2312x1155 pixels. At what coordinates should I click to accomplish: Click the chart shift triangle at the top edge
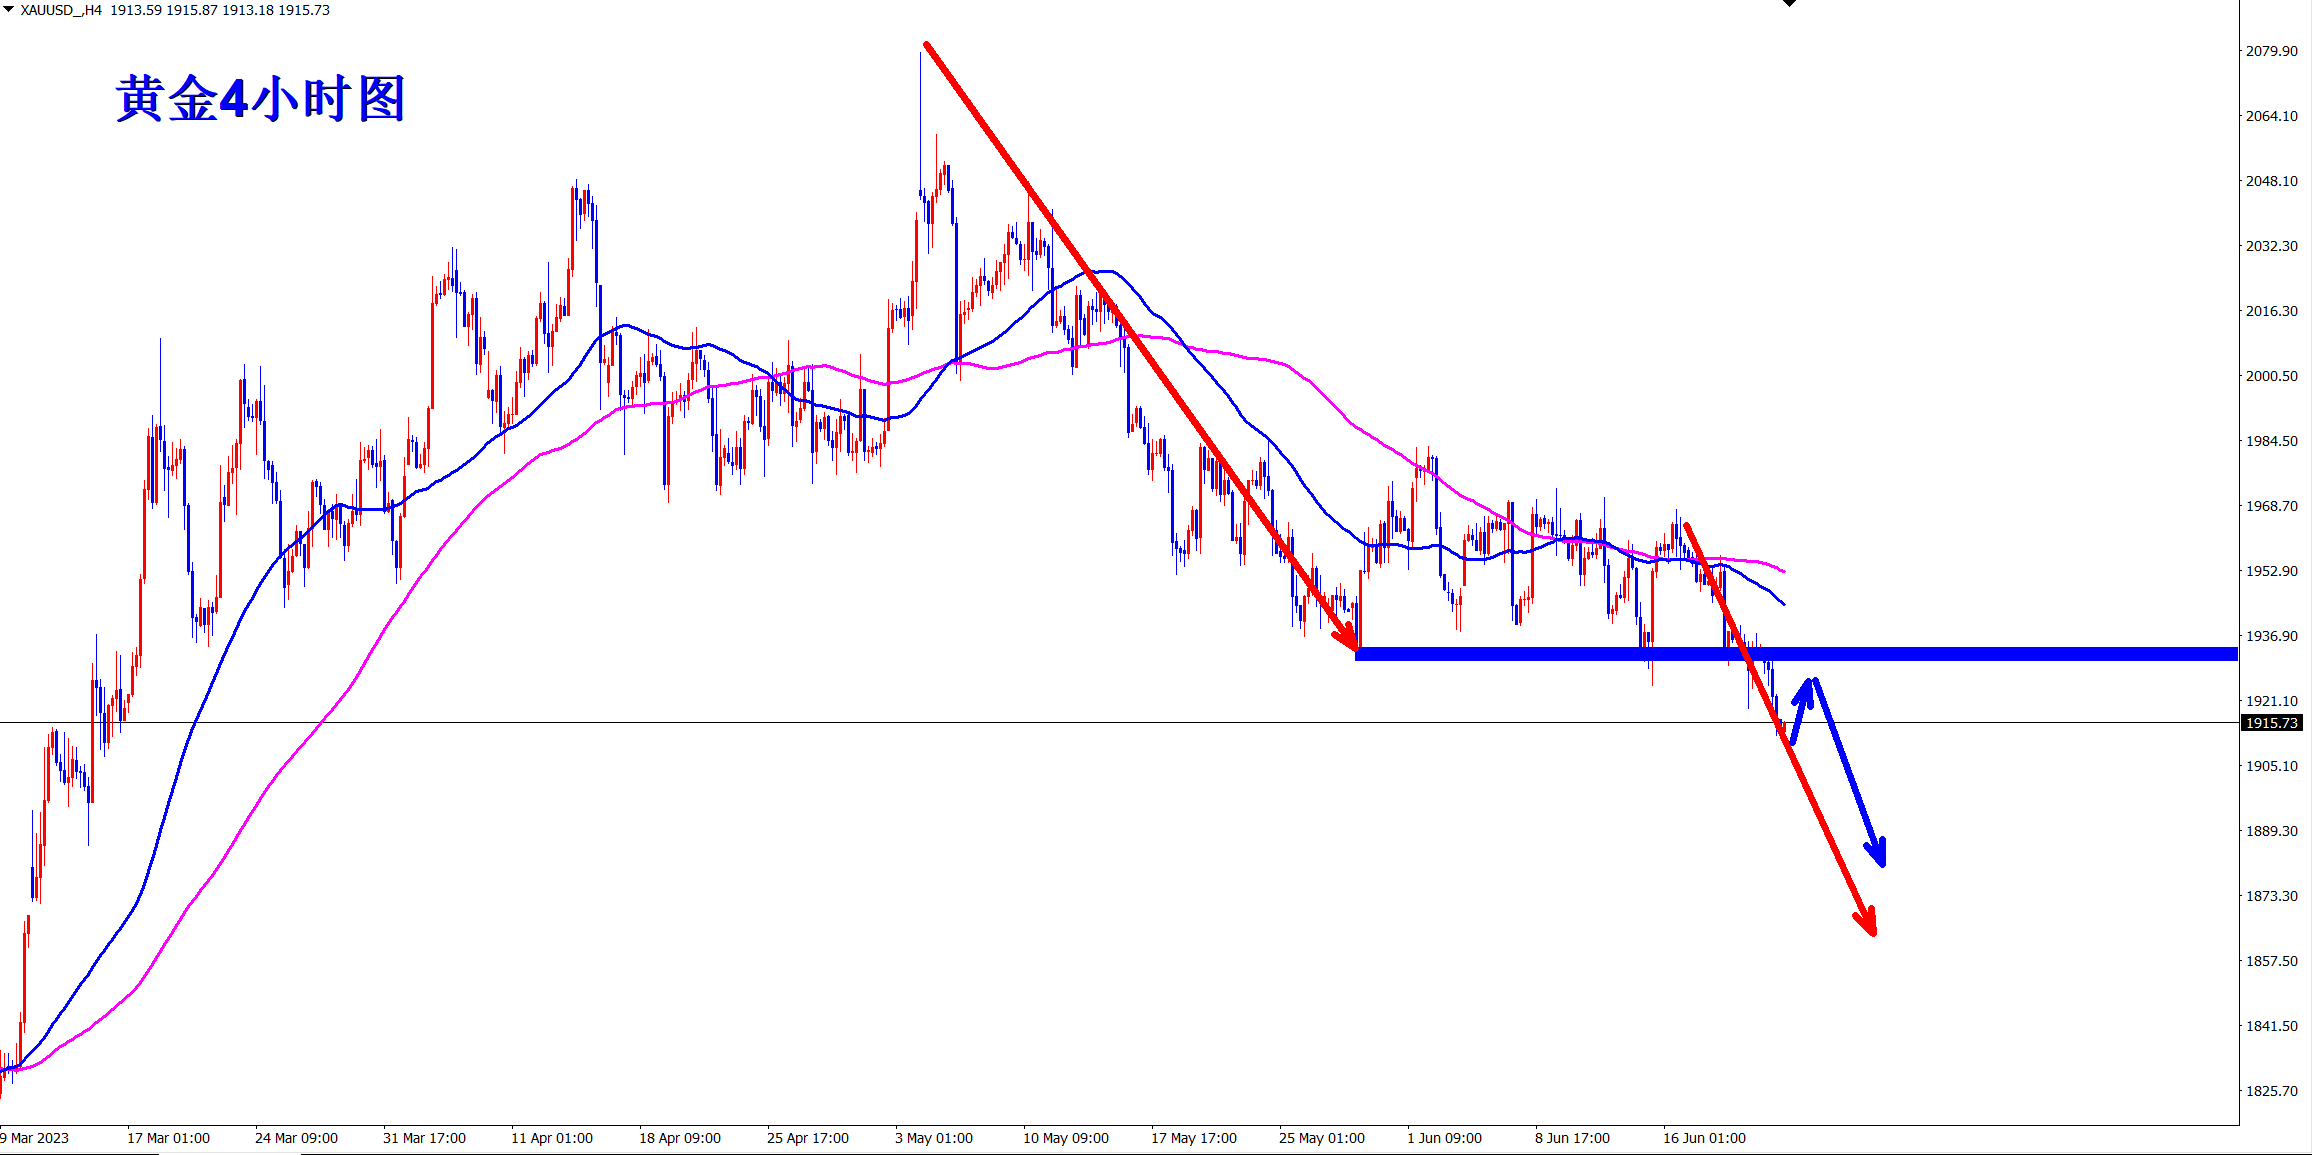1790,3
